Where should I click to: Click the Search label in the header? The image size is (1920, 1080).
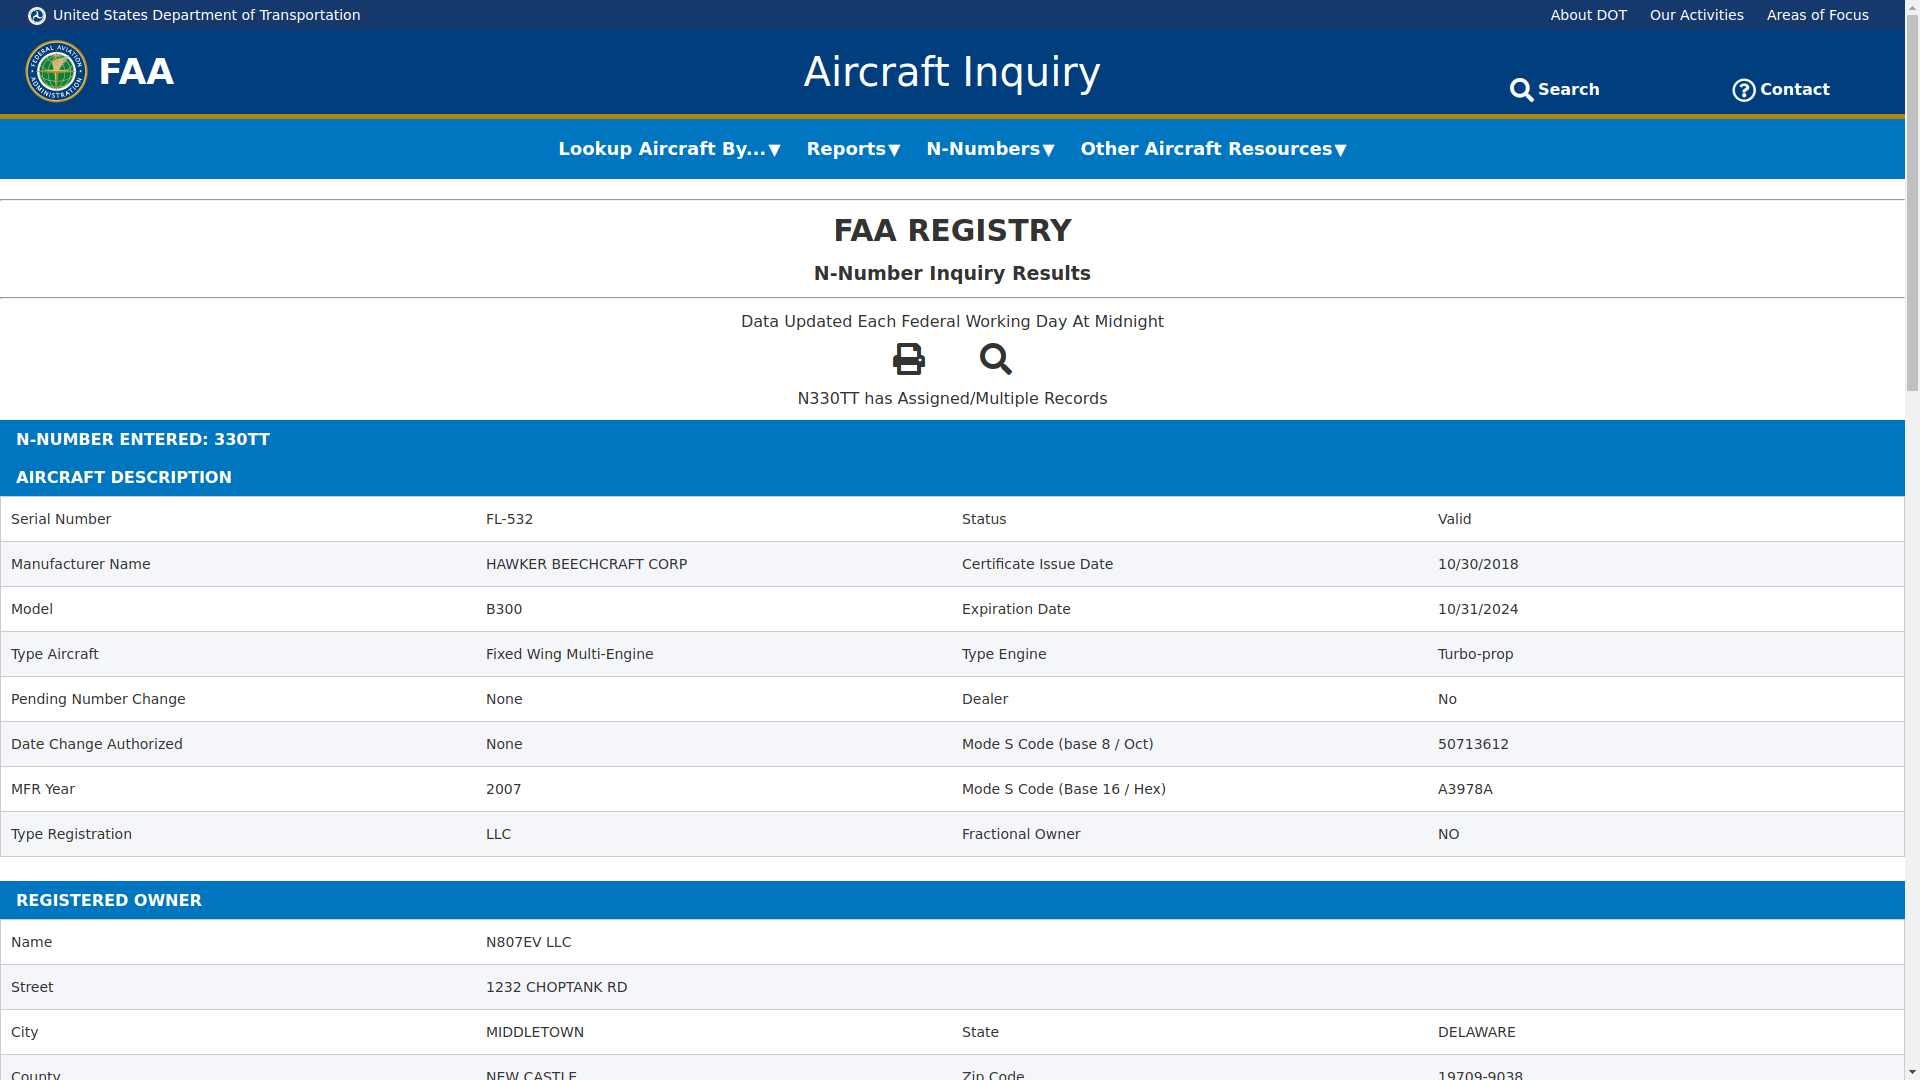click(1570, 89)
